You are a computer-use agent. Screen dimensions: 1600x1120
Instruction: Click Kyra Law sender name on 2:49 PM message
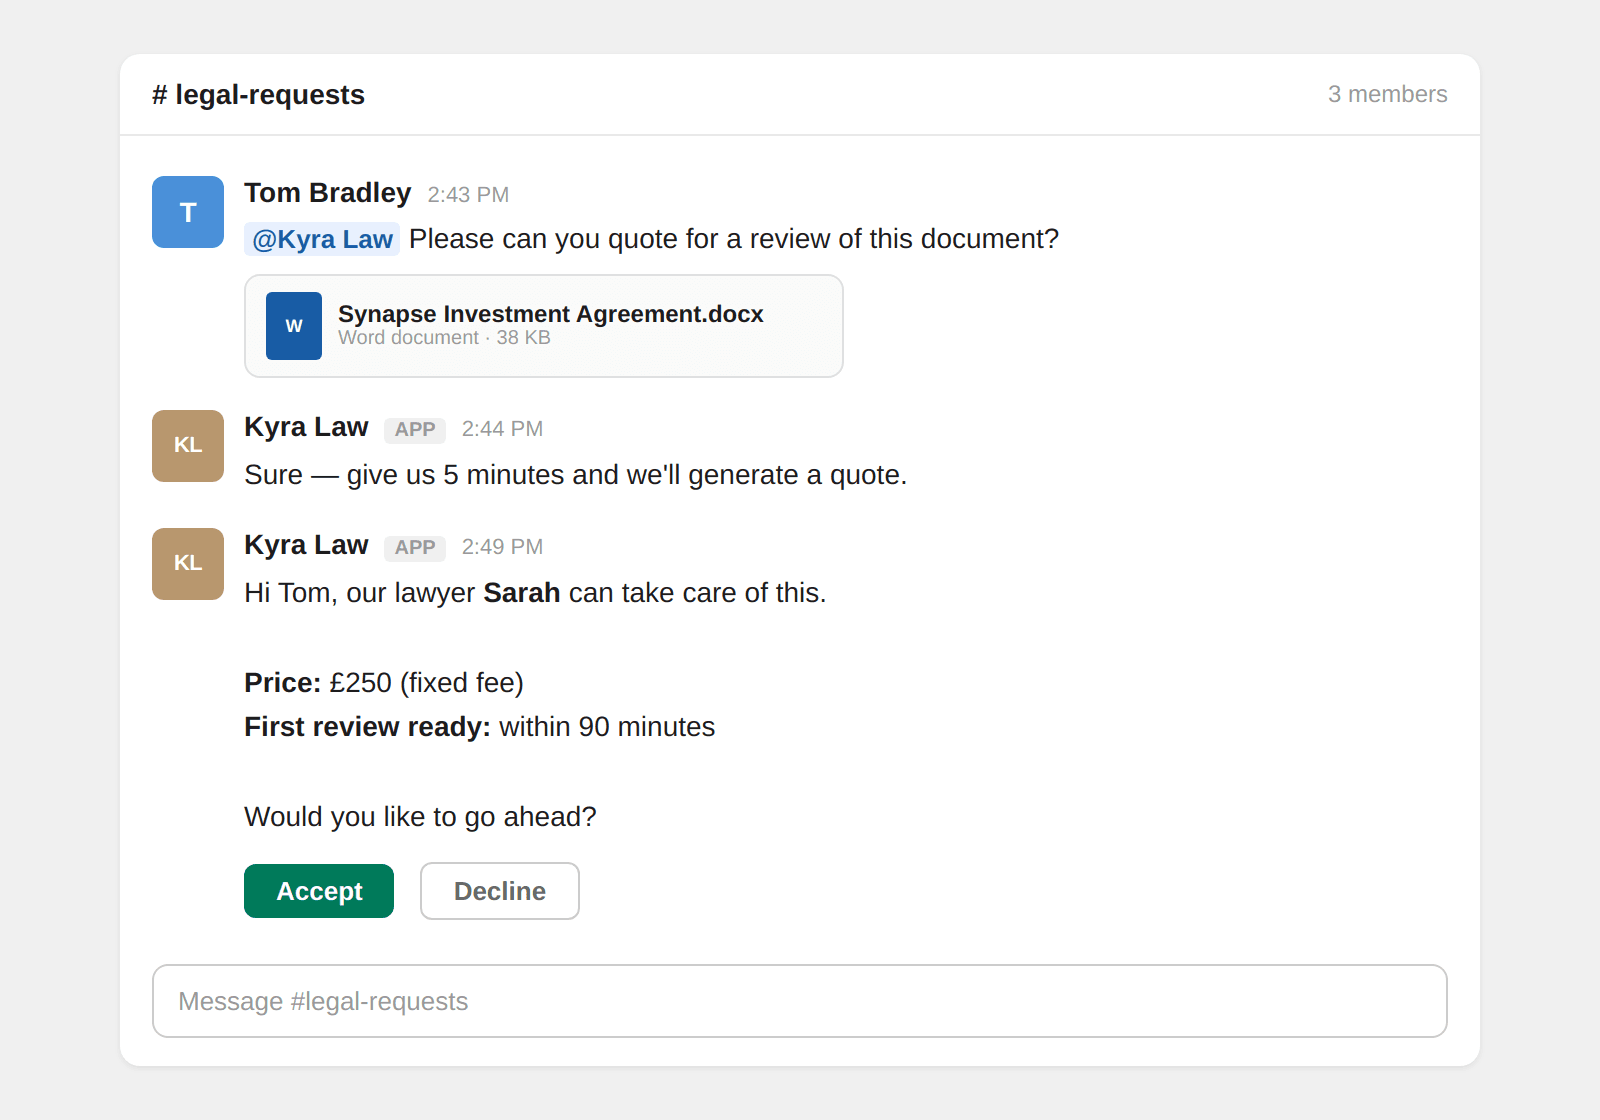click(x=306, y=545)
